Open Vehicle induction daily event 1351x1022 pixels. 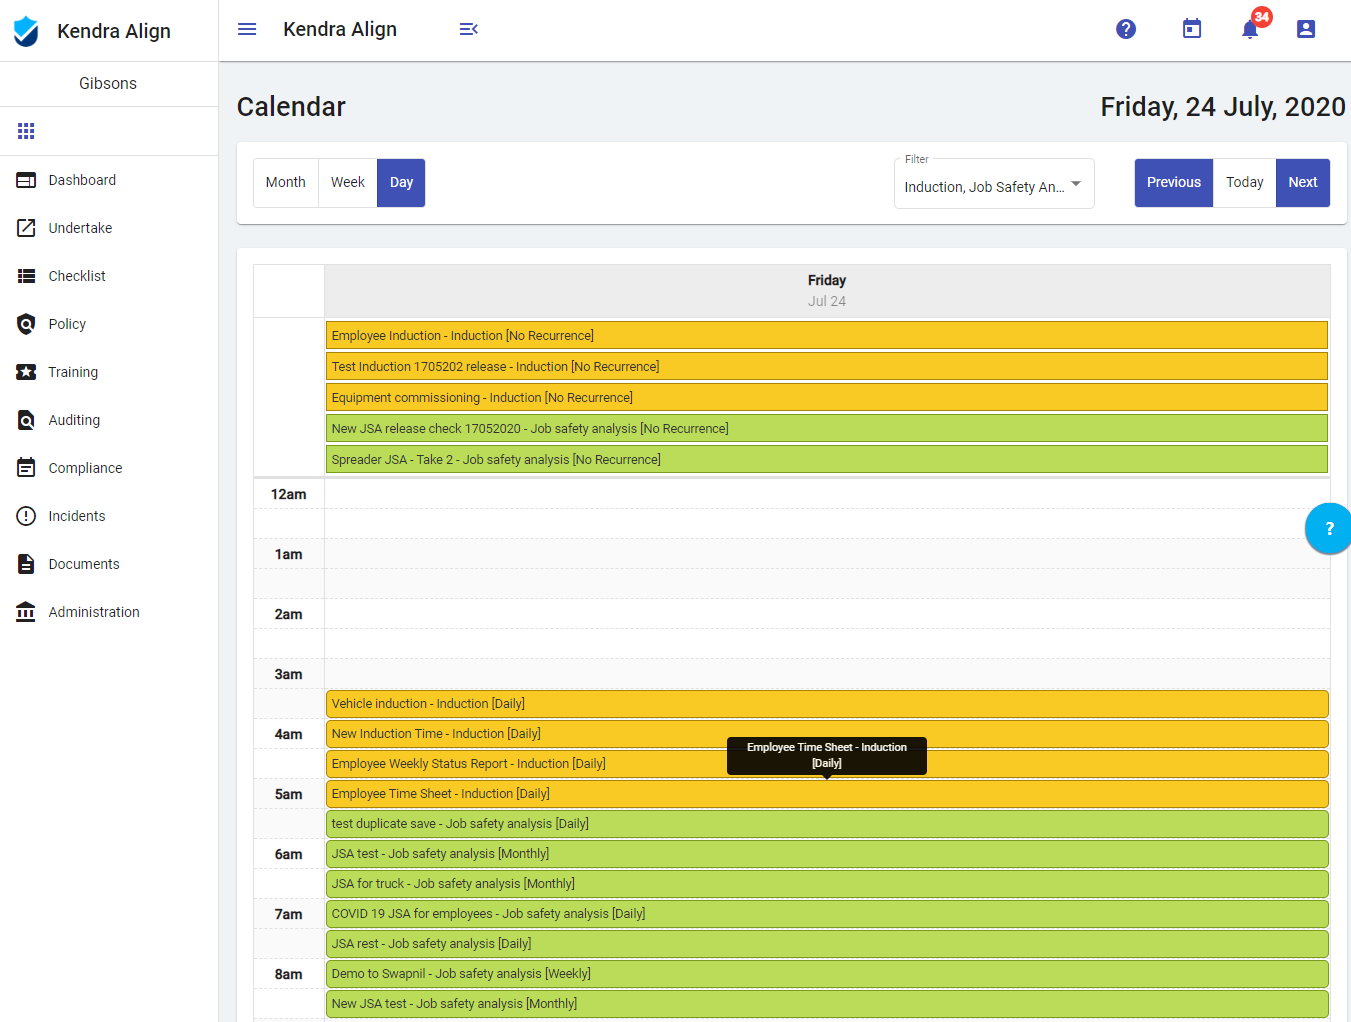[x=827, y=704]
